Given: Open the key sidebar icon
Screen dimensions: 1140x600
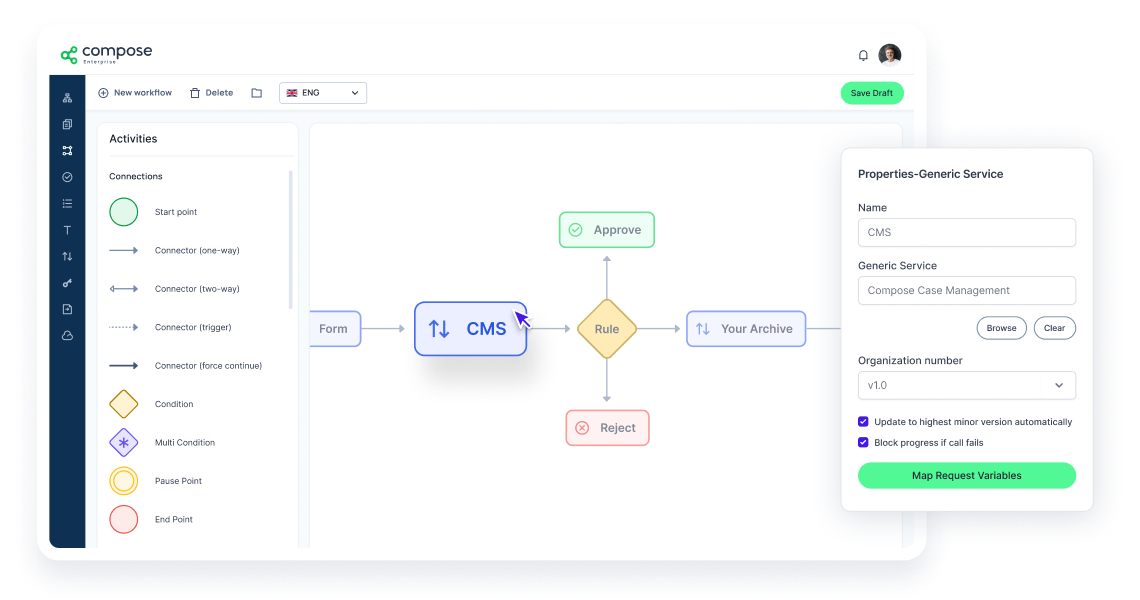Looking at the screenshot, I should (x=67, y=283).
